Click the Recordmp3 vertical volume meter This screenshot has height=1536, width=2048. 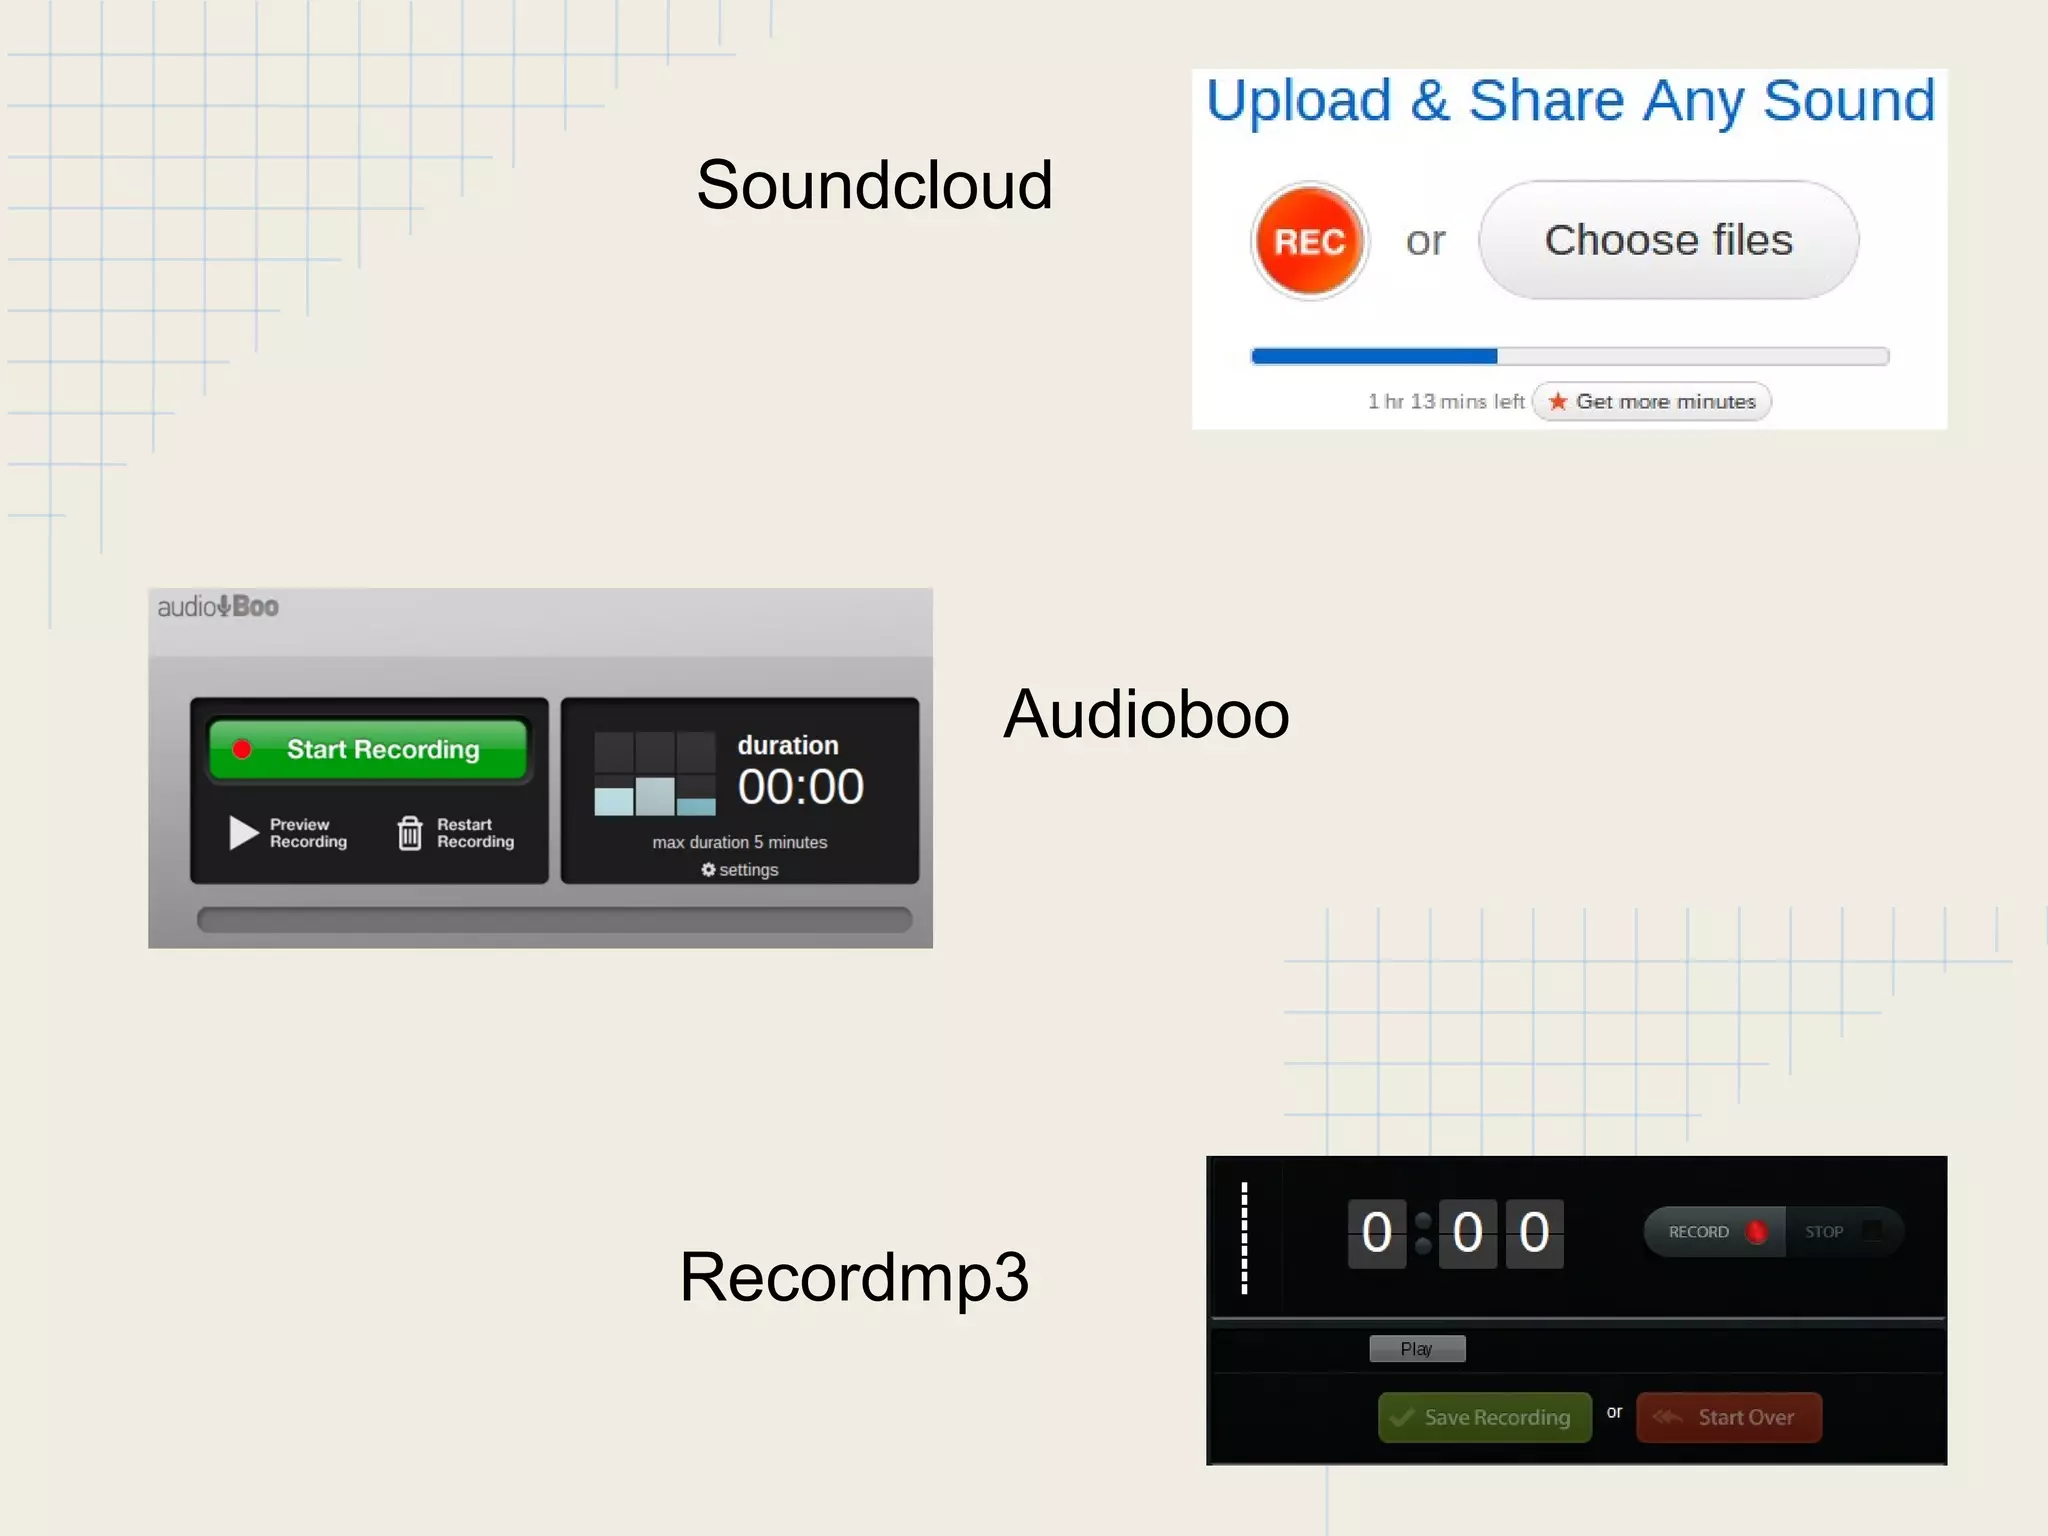[1244, 1238]
